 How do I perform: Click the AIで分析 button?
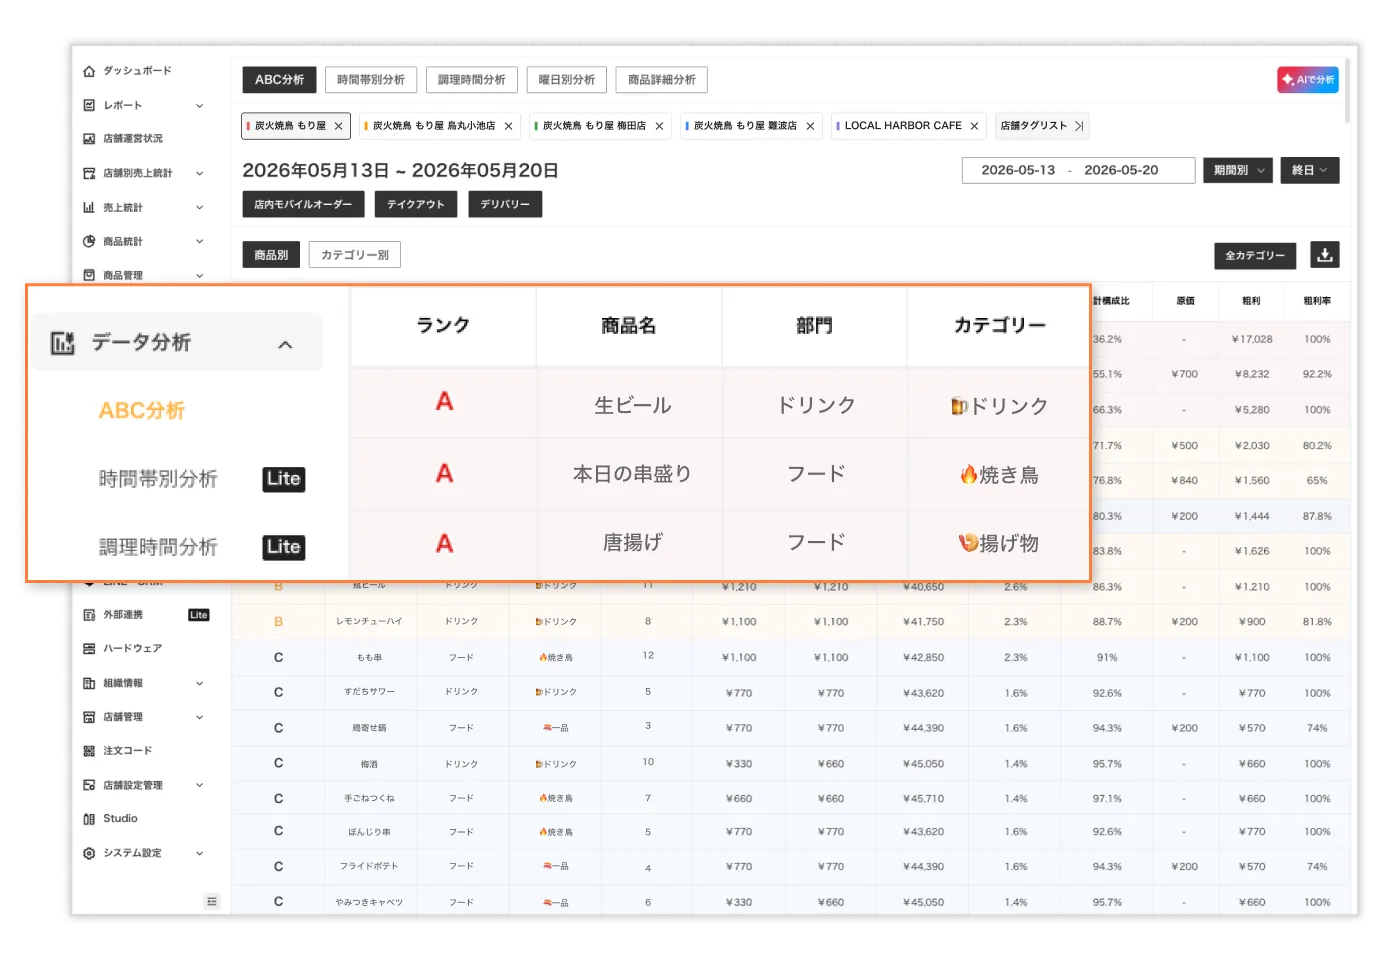(1308, 80)
